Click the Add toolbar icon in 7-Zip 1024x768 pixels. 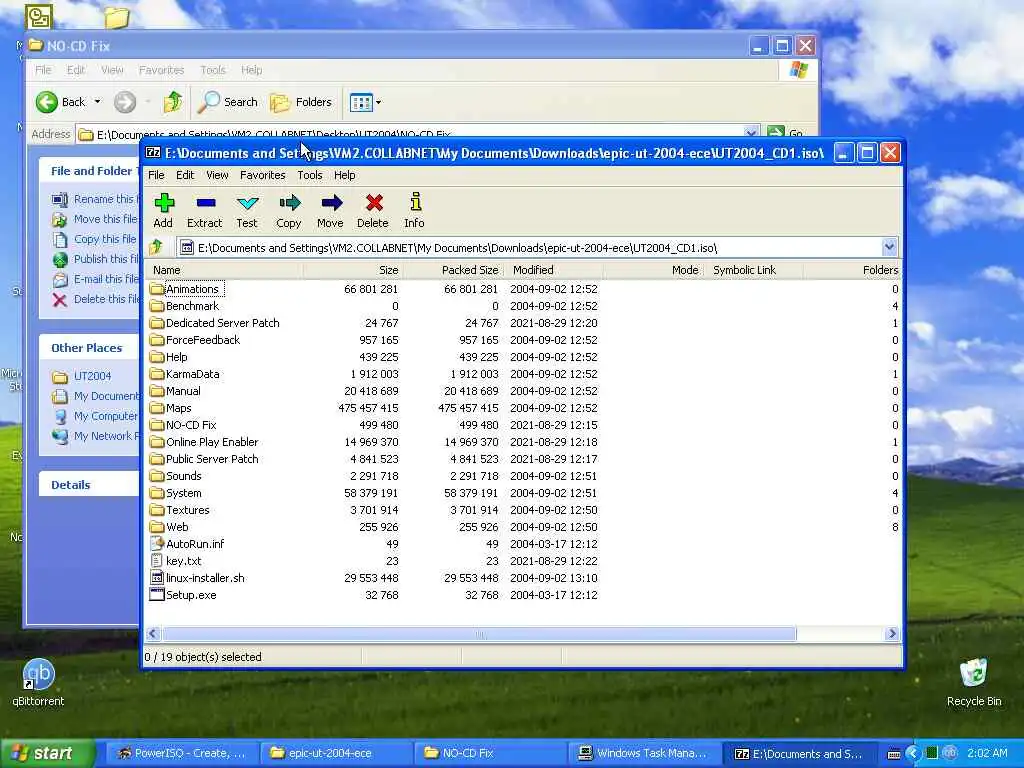click(x=163, y=210)
